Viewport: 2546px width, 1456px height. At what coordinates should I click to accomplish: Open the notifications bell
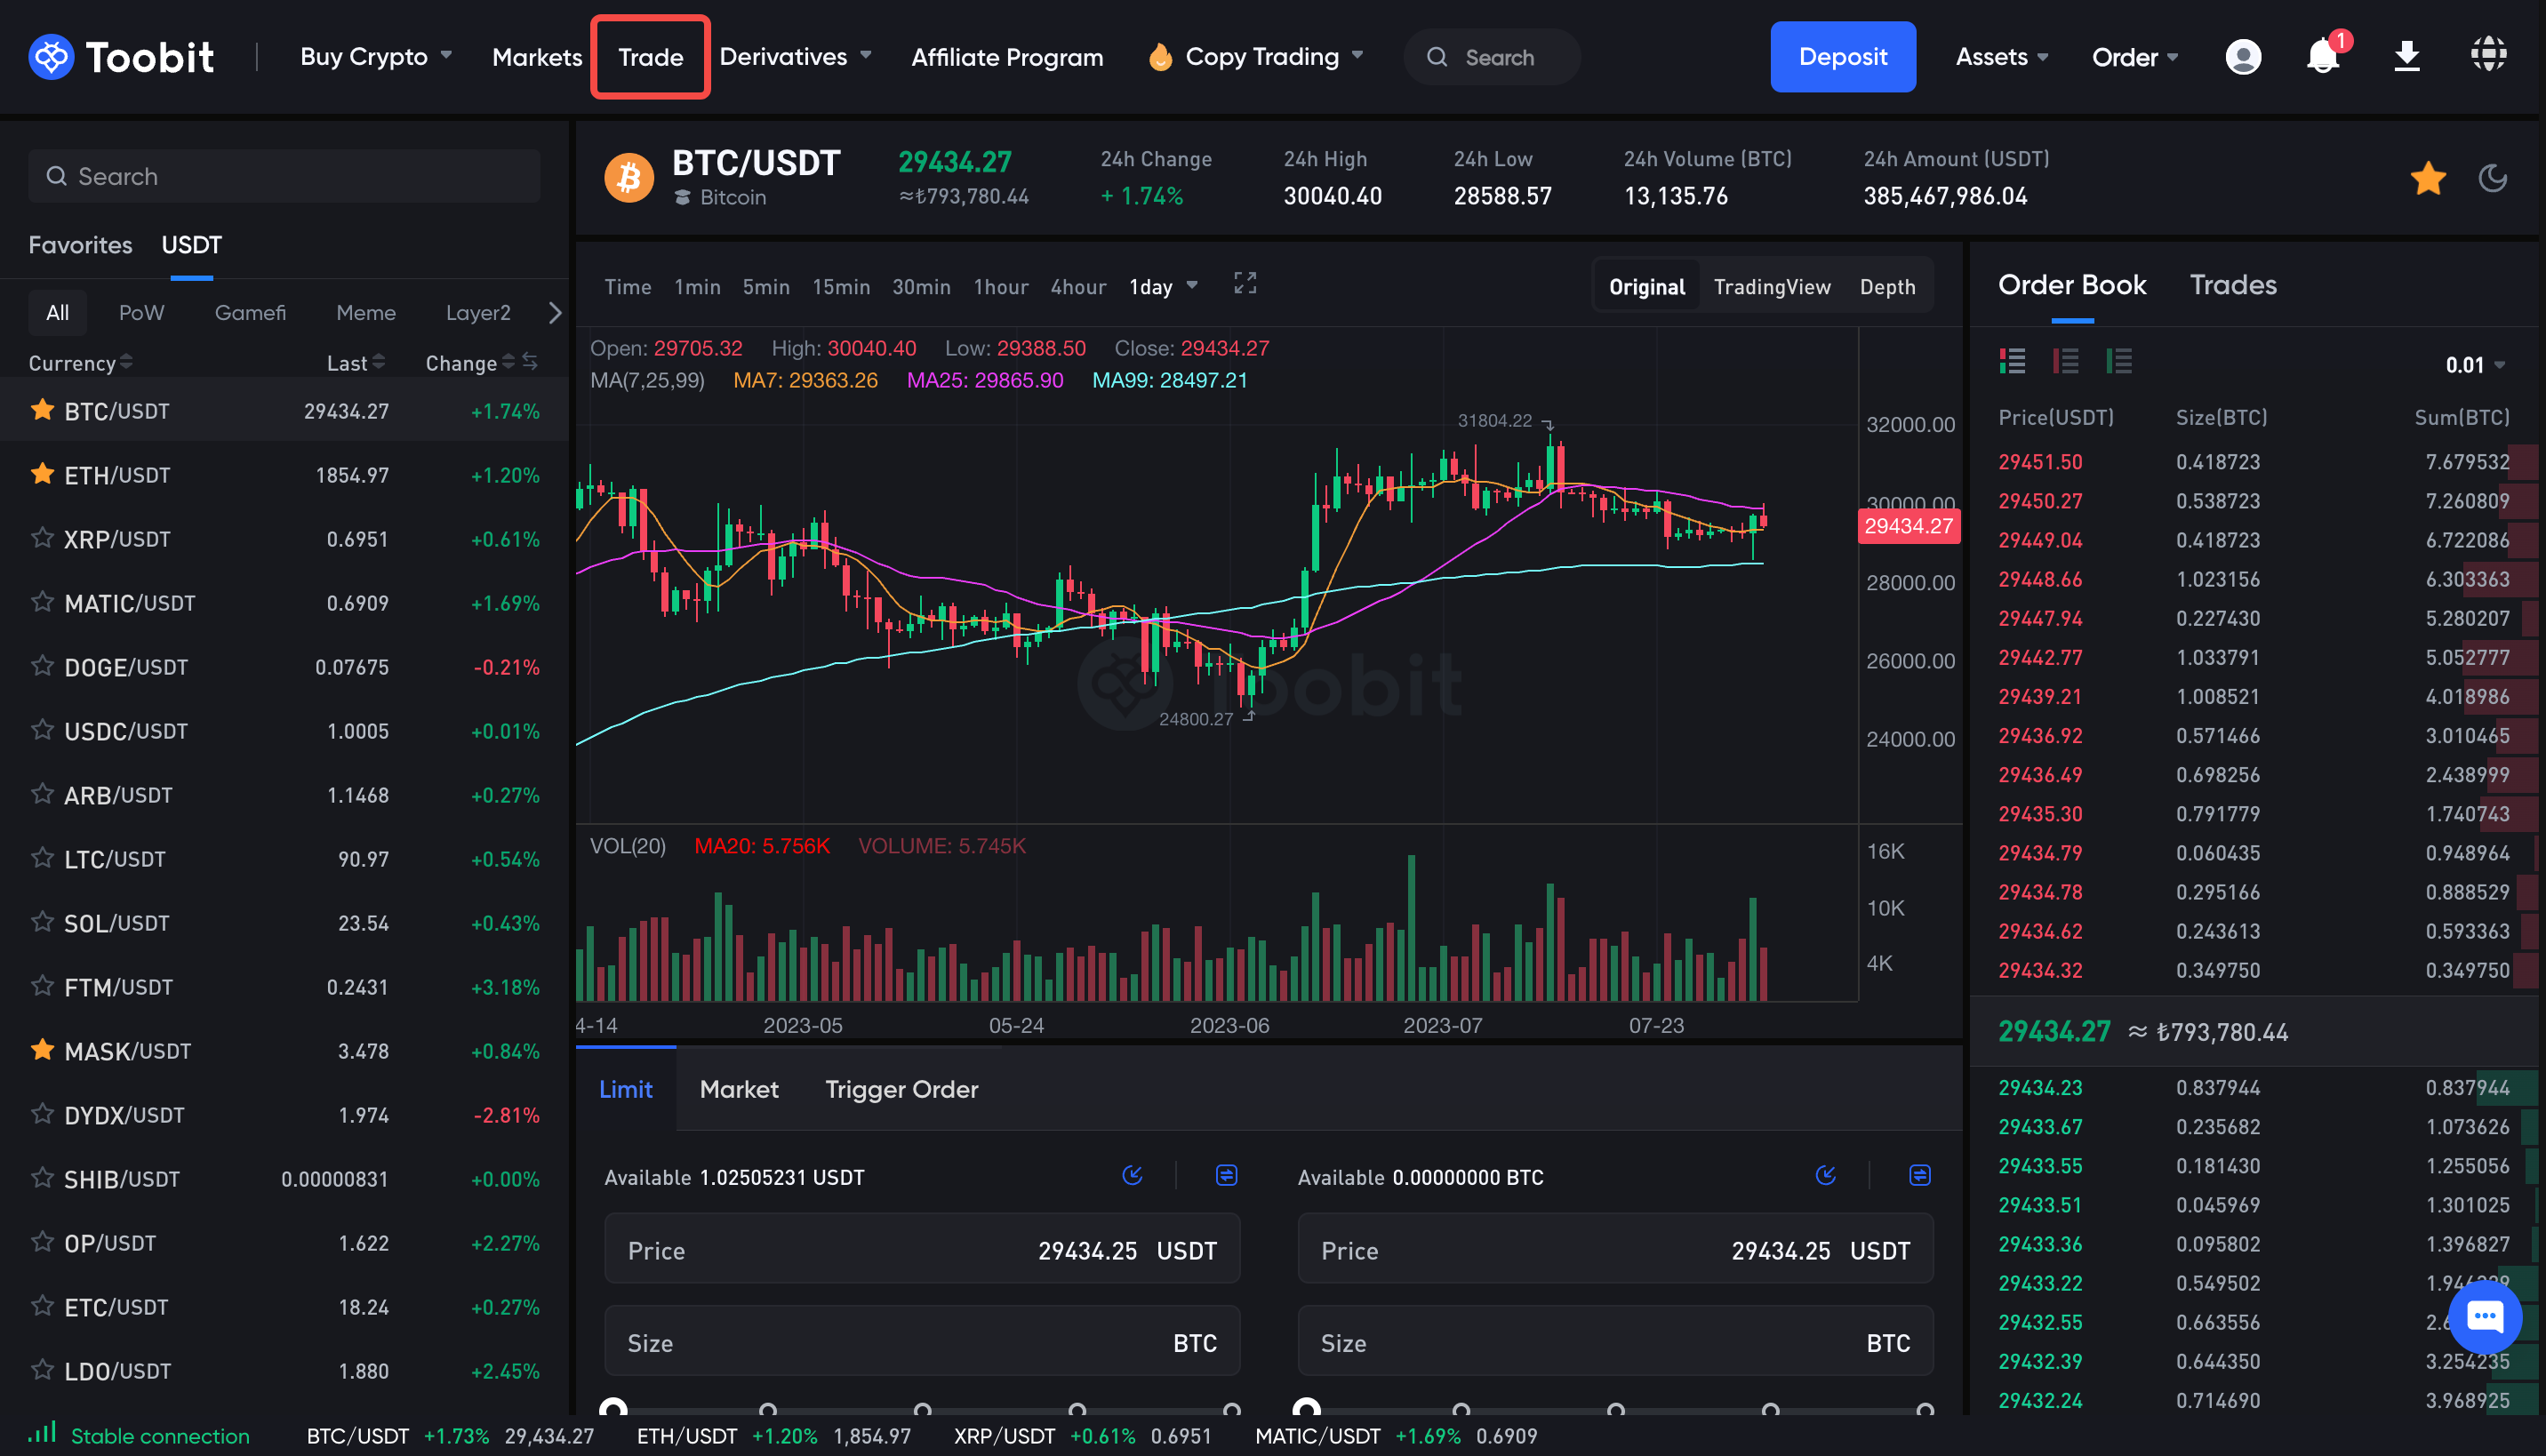click(2323, 57)
